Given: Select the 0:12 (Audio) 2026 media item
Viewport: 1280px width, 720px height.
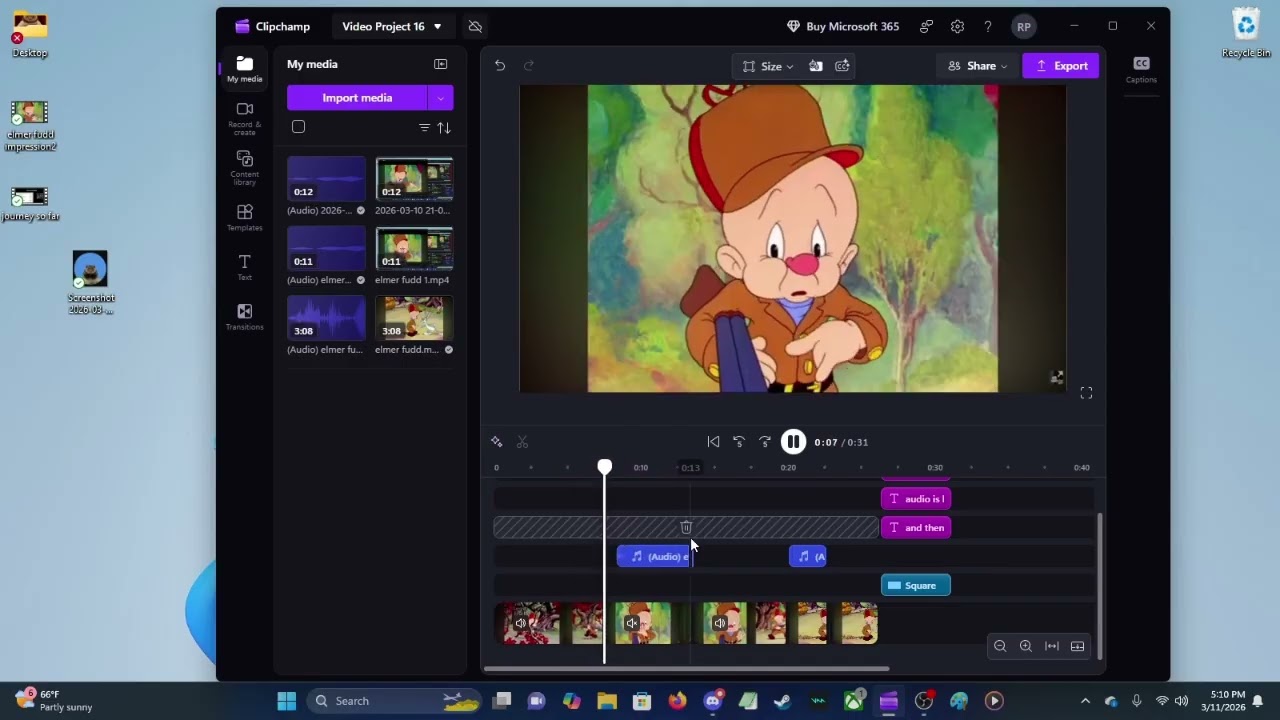Looking at the screenshot, I should (x=326, y=179).
